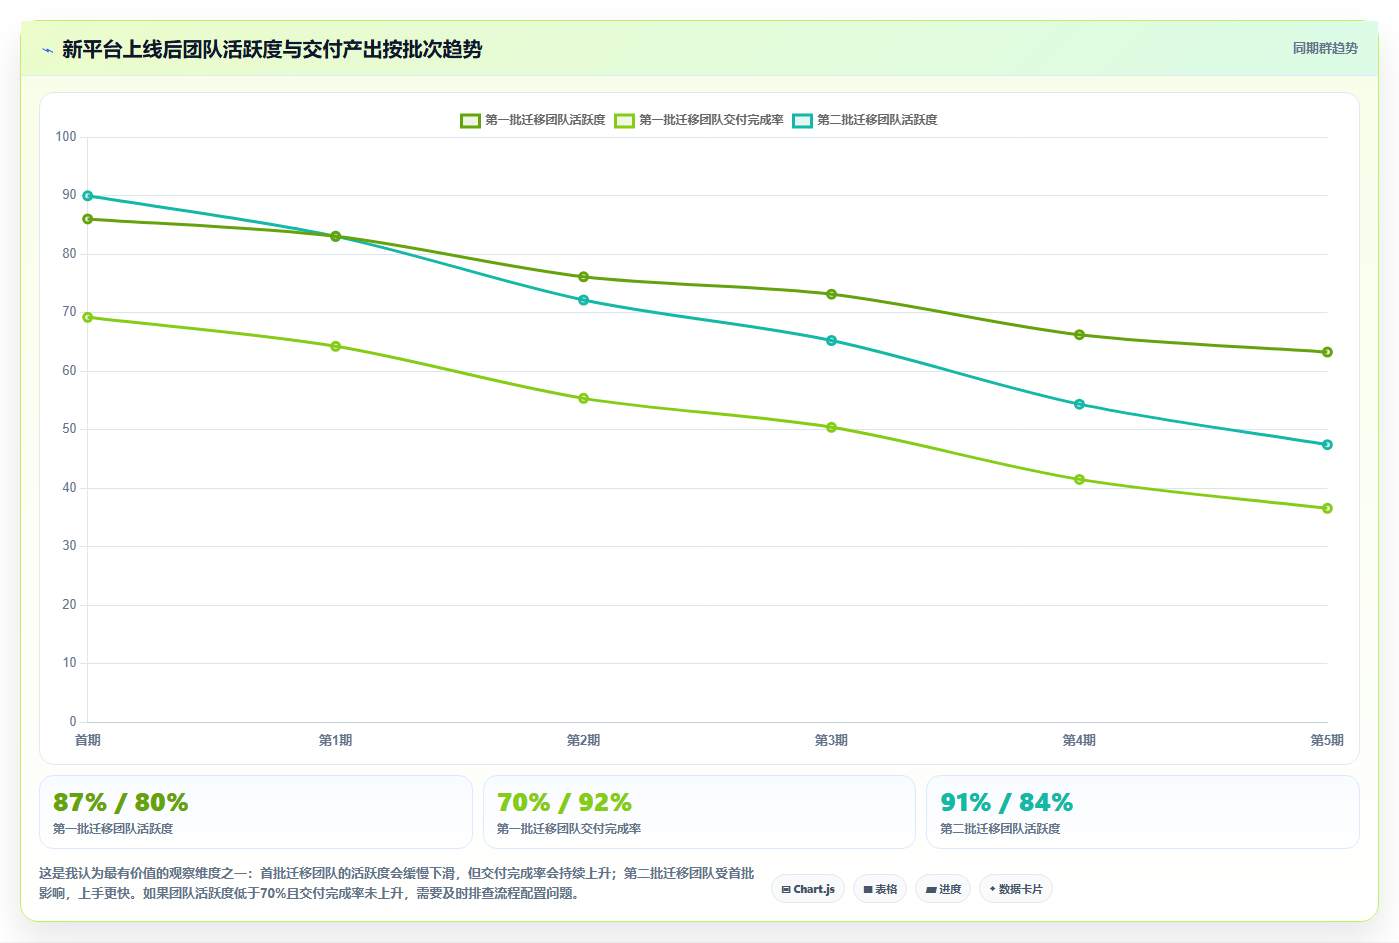
Task: Click the note paragraph starting 这是我认为最有价值的观察维度
Action: 397,883
